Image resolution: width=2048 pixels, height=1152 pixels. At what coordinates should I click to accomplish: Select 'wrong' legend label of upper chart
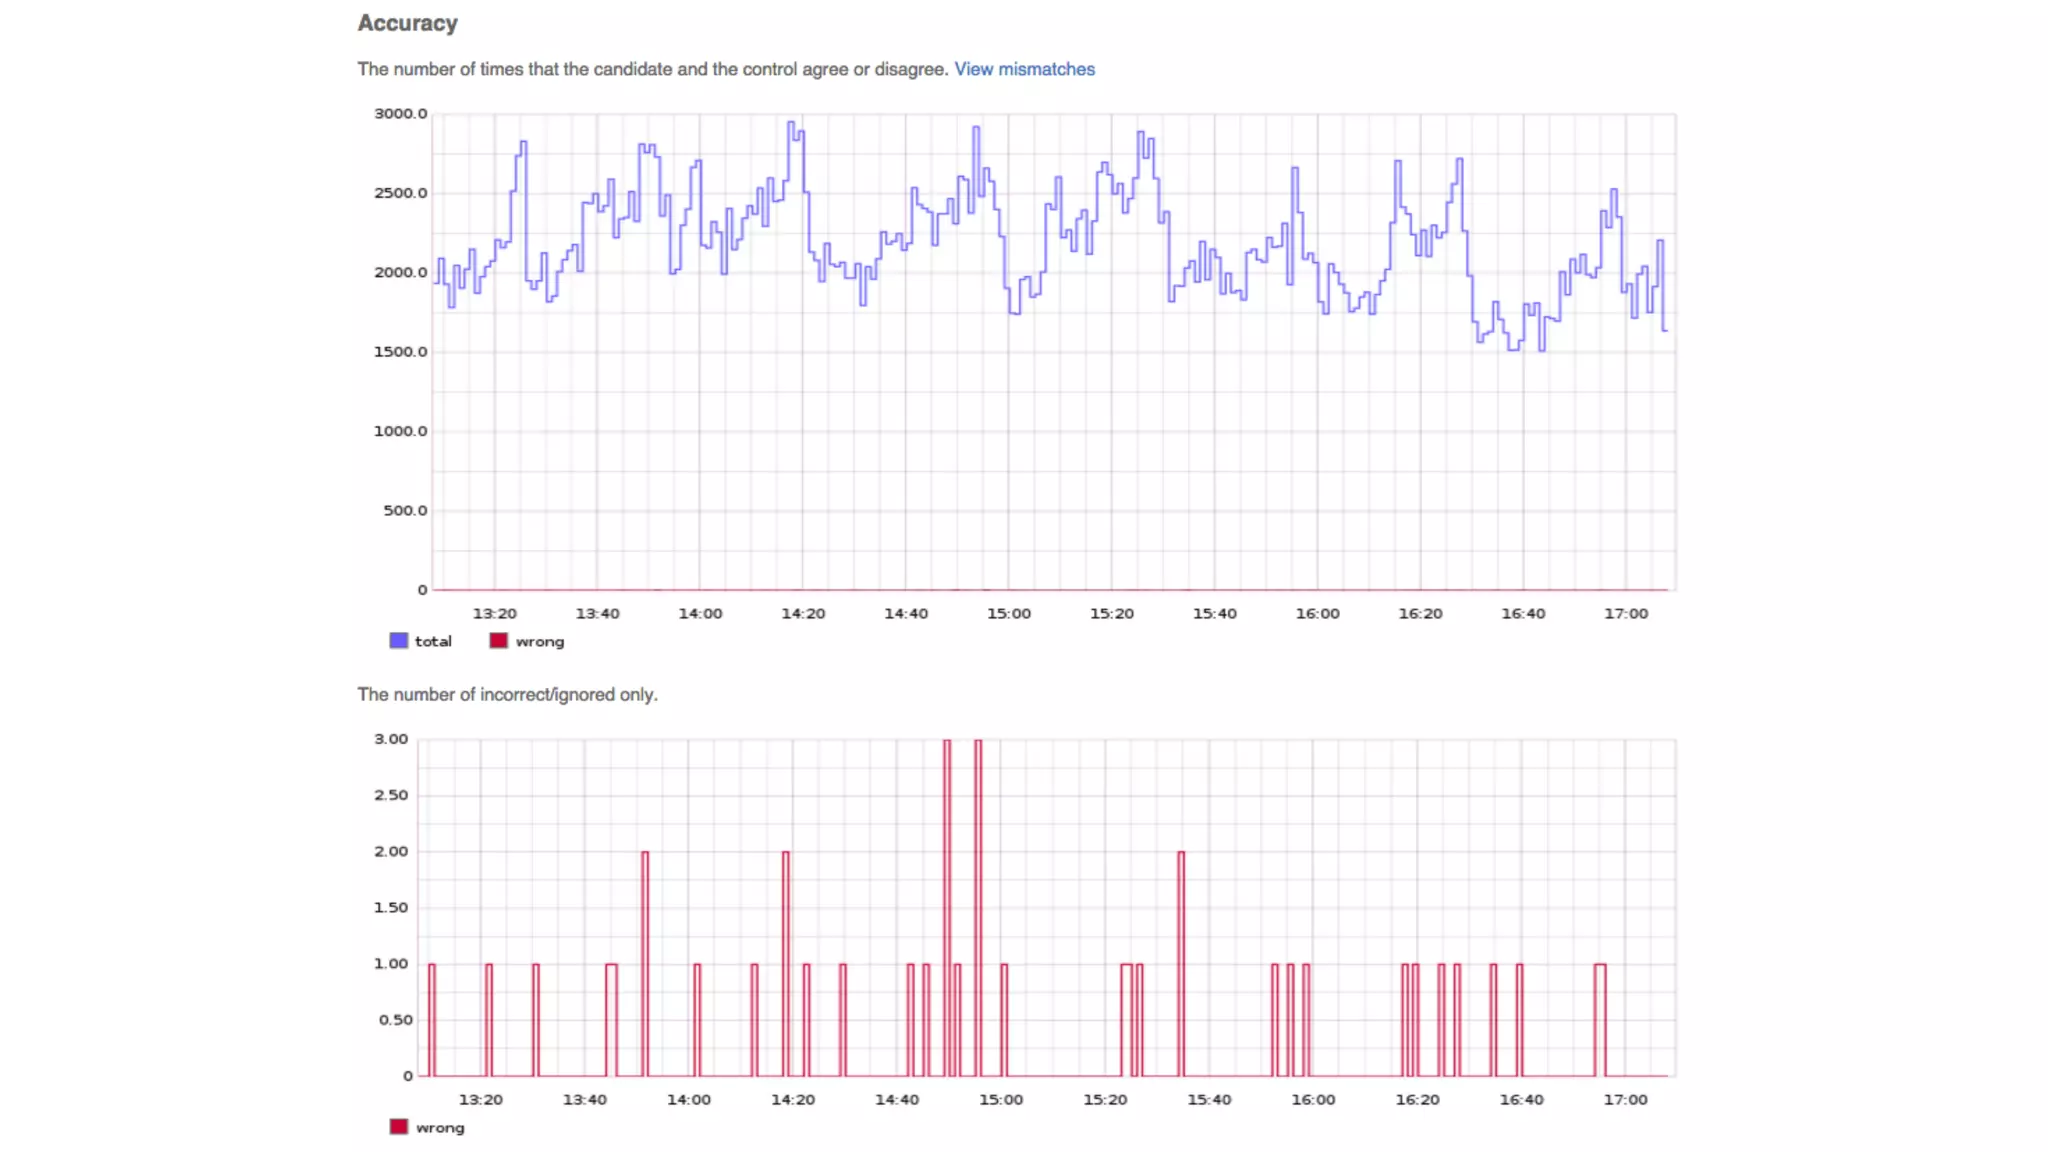pyautogui.click(x=540, y=641)
